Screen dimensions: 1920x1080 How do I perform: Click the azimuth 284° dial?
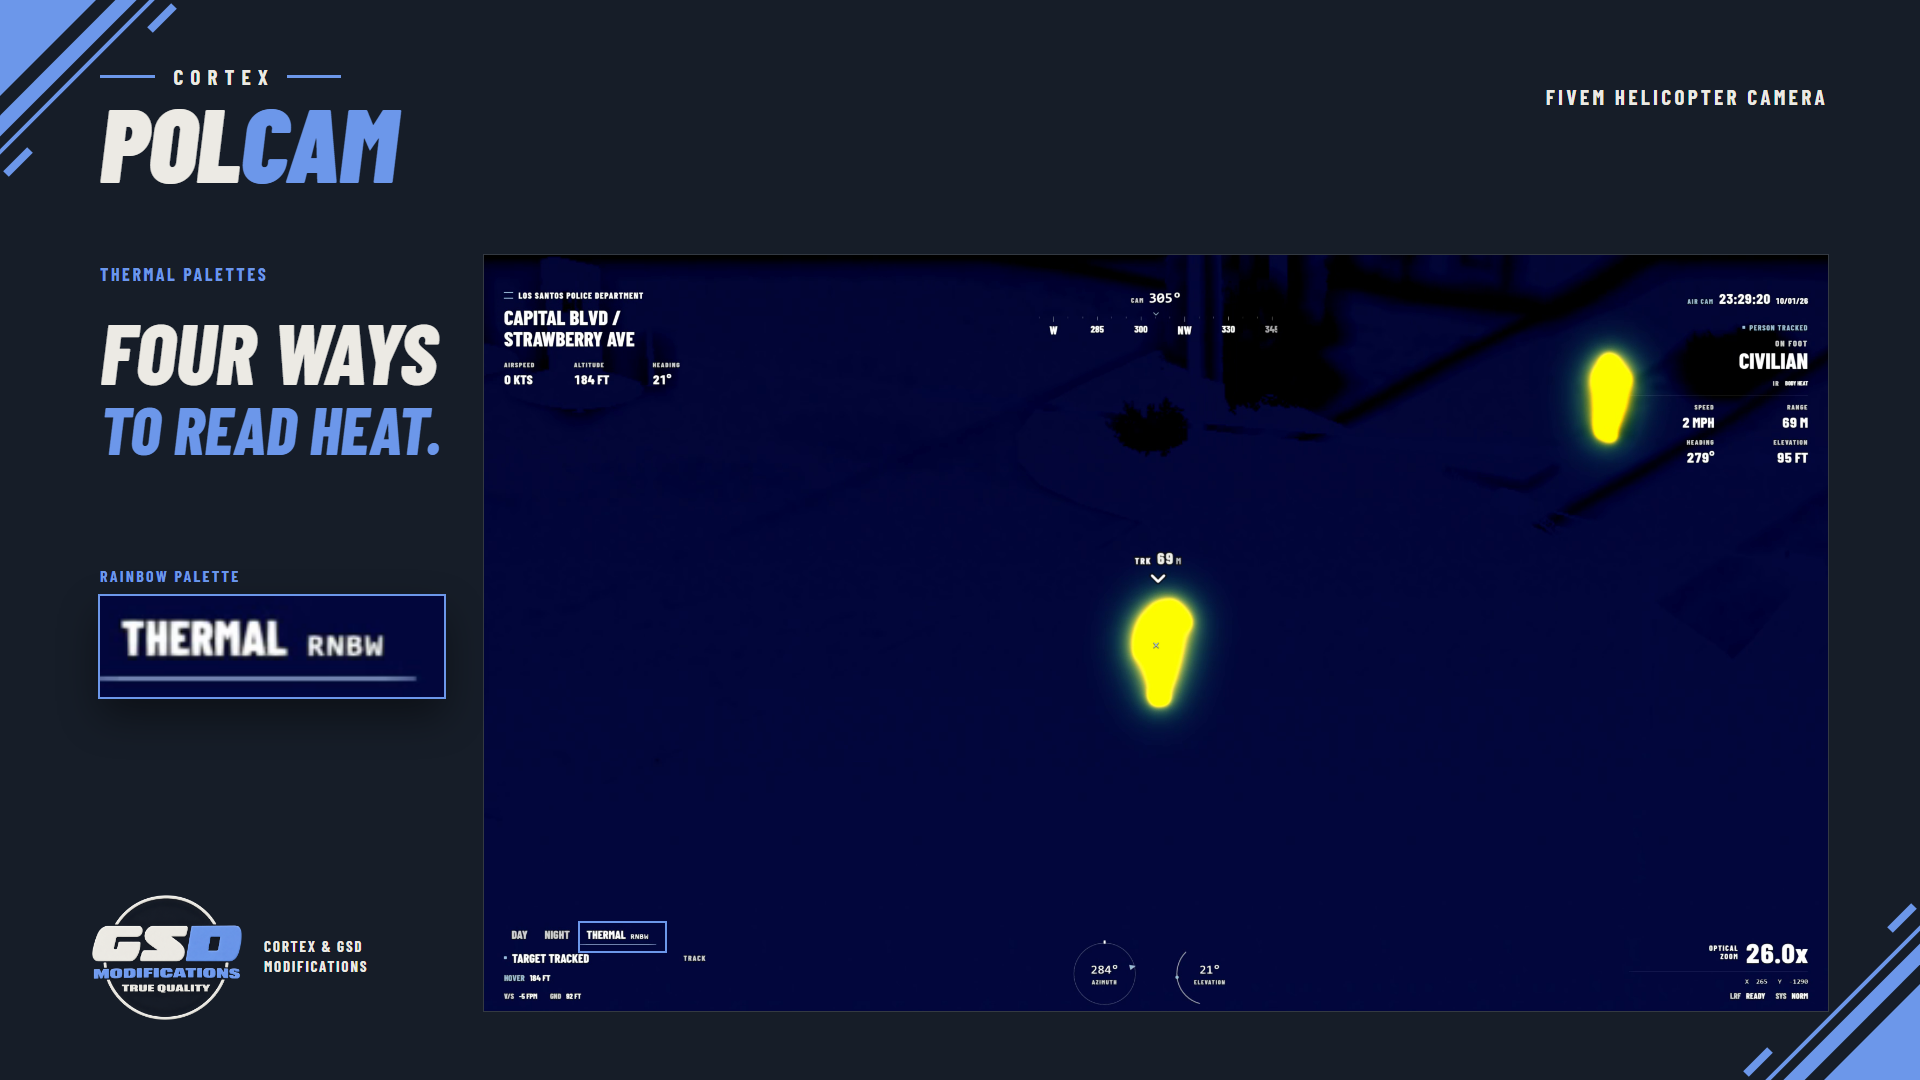click(x=1104, y=973)
